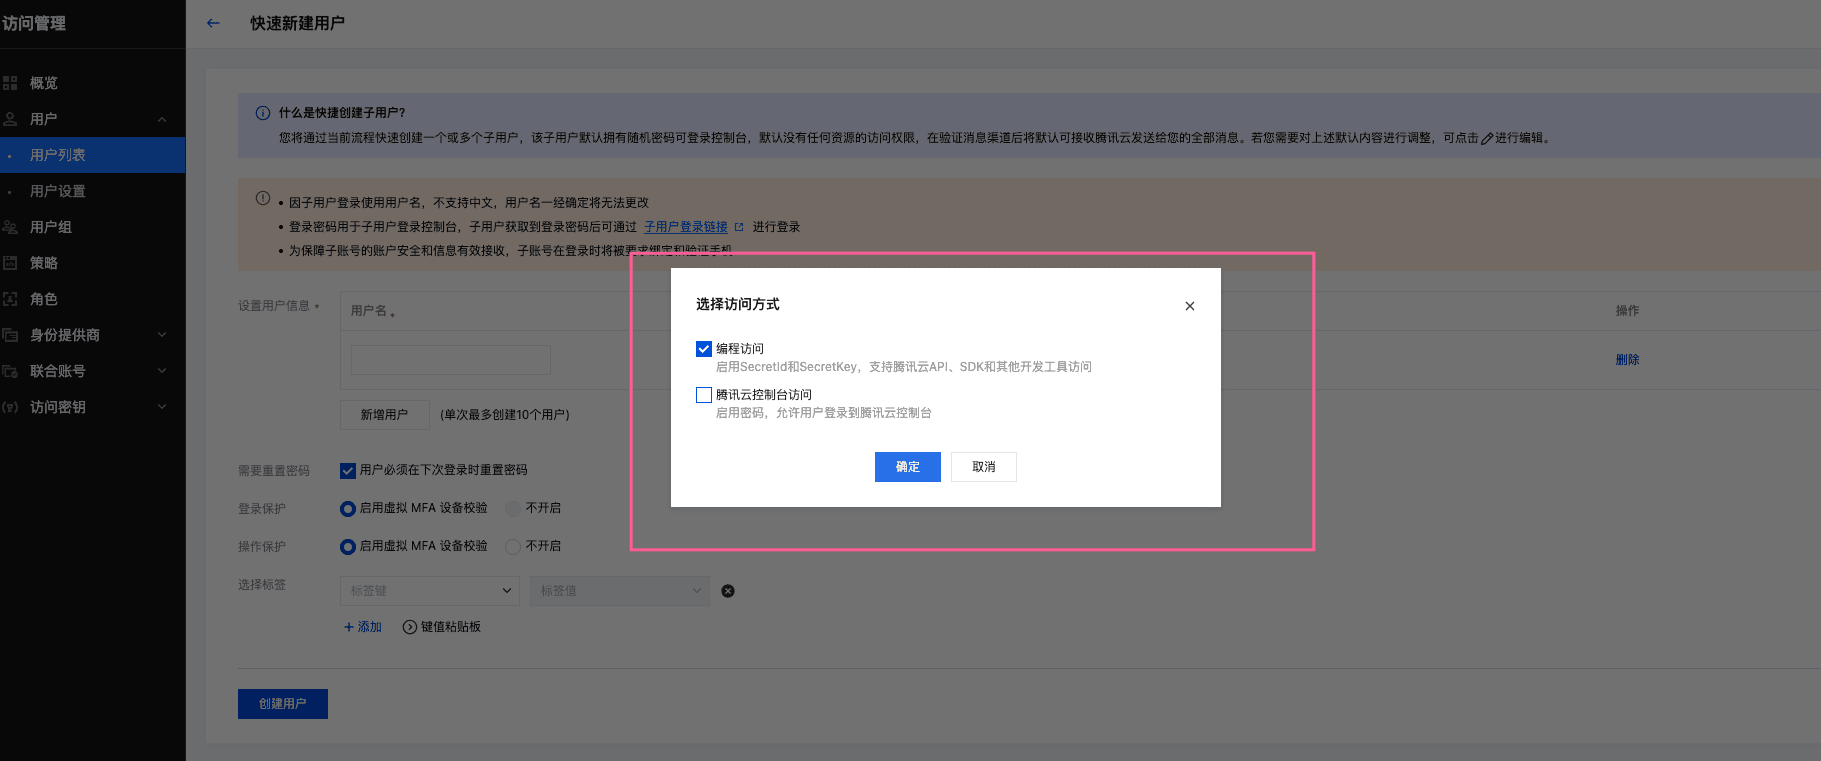Click the 用户组 icon in sidebar

(x=10, y=227)
